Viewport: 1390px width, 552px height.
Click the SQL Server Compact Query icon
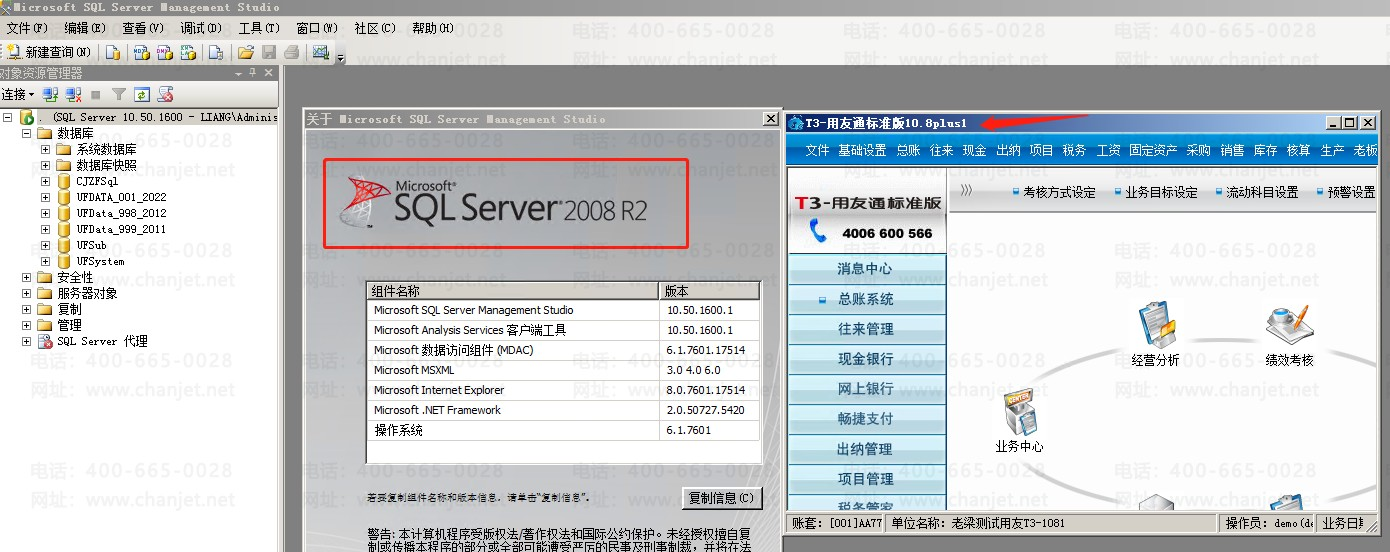click(214, 52)
